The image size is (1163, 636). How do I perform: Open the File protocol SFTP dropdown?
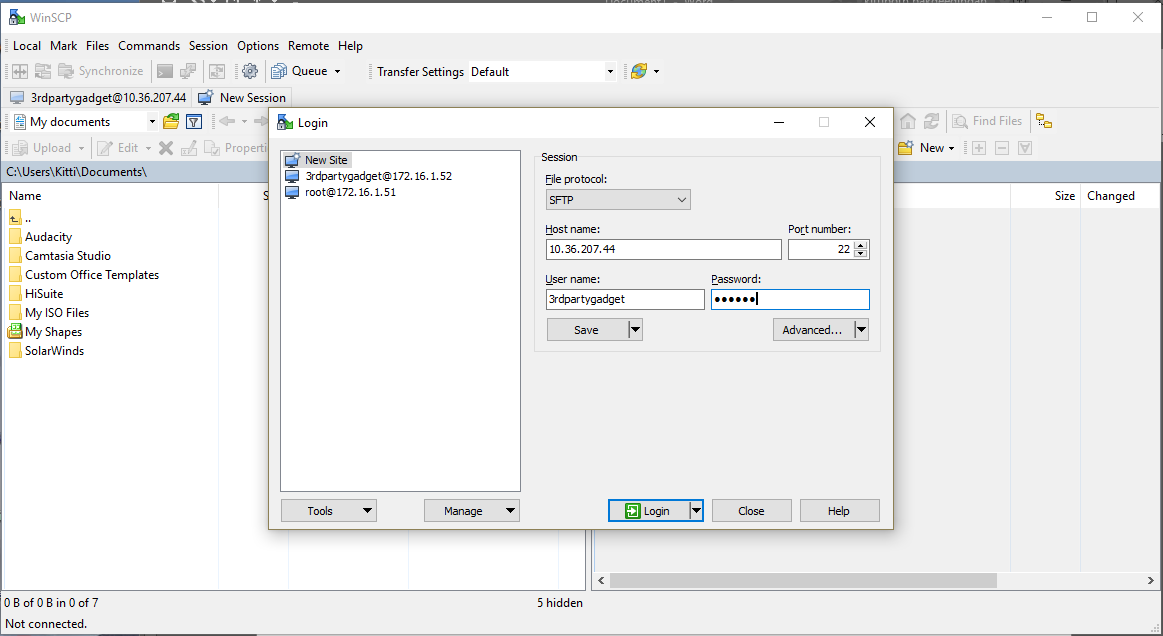coord(618,200)
